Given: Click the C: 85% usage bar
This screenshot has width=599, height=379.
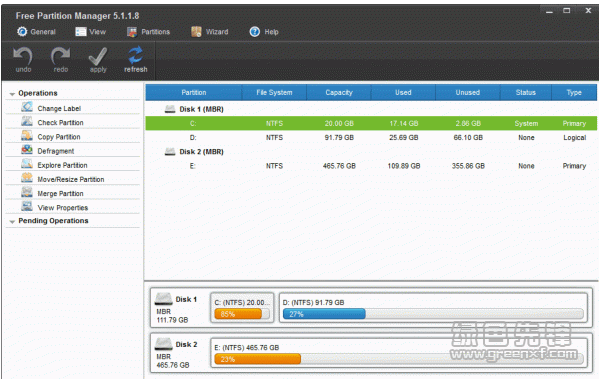Looking at the screenshot, I should (x=242, y=314).
